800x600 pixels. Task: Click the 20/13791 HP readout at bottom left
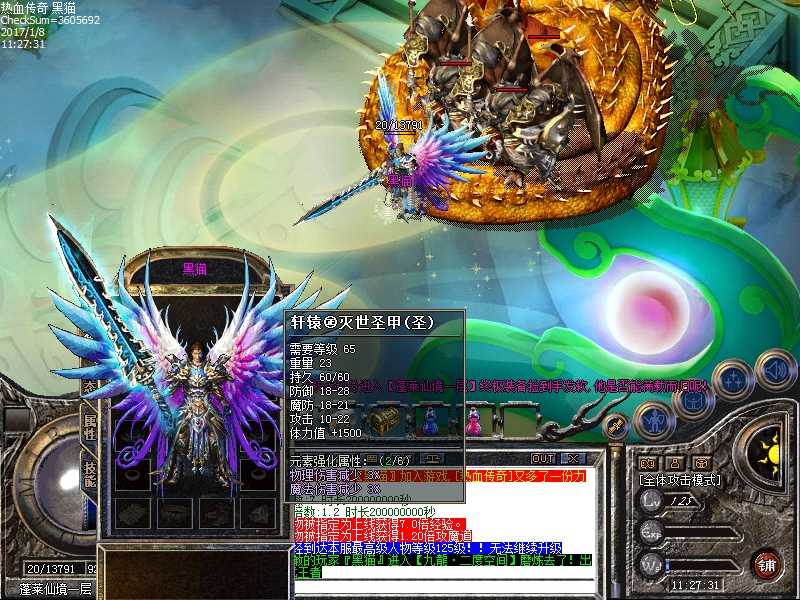pos(51,569)
